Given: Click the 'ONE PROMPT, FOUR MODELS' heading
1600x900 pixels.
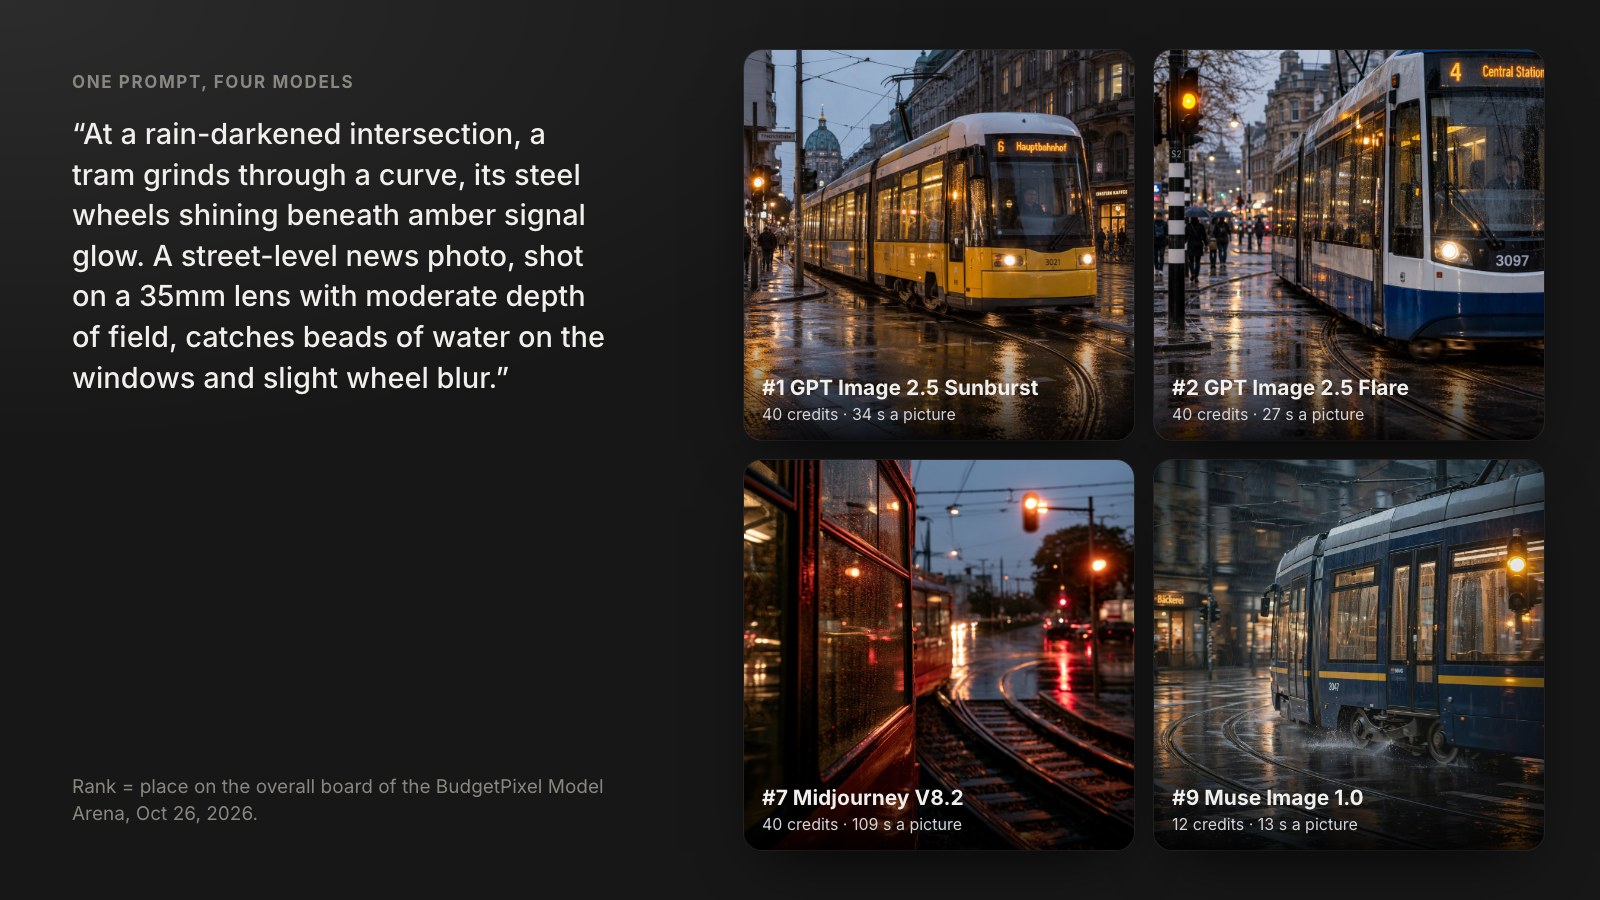Looking at the screenshot, I should point(212,82).
